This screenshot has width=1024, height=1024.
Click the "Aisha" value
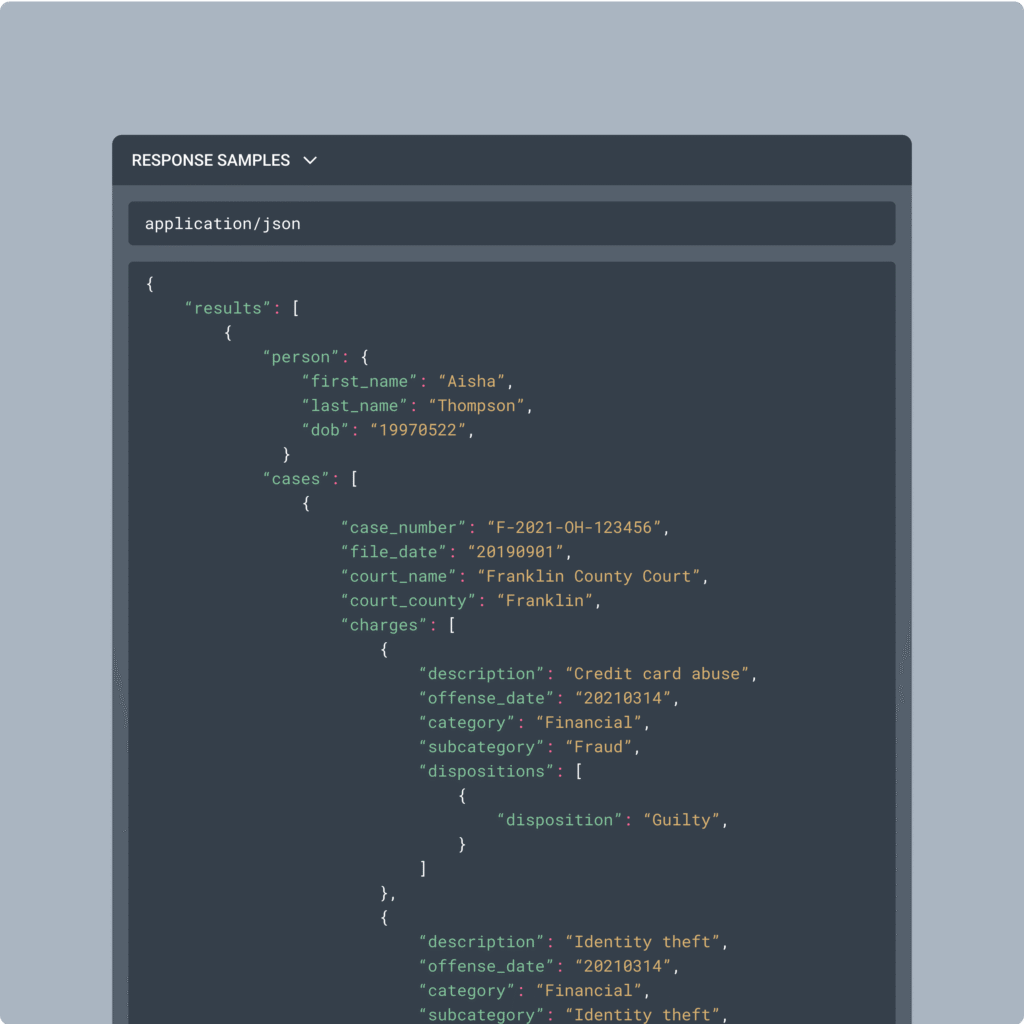pos(472,381)
